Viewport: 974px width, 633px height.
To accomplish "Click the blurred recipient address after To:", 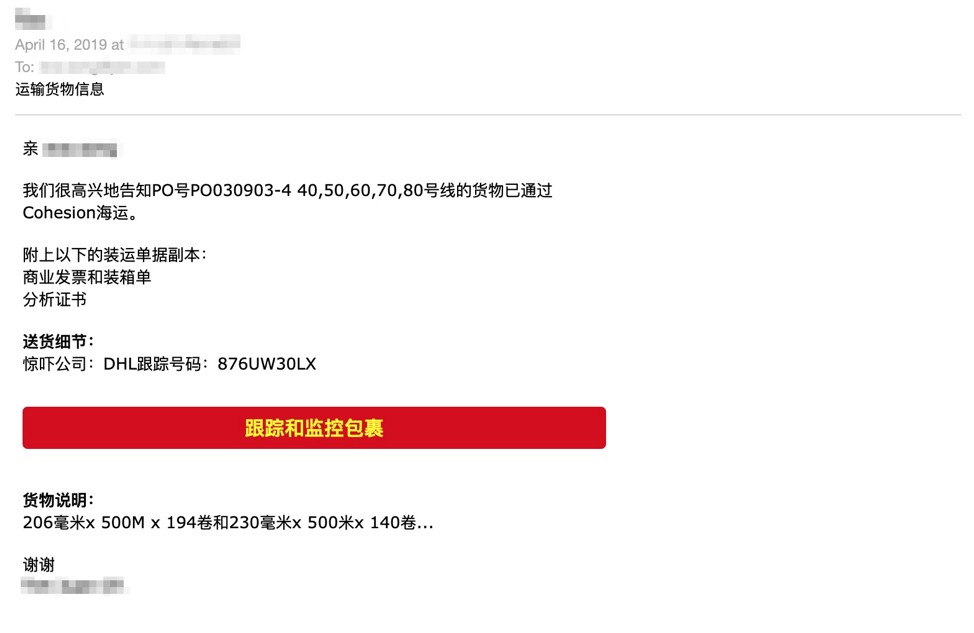I will click(102, 66).
